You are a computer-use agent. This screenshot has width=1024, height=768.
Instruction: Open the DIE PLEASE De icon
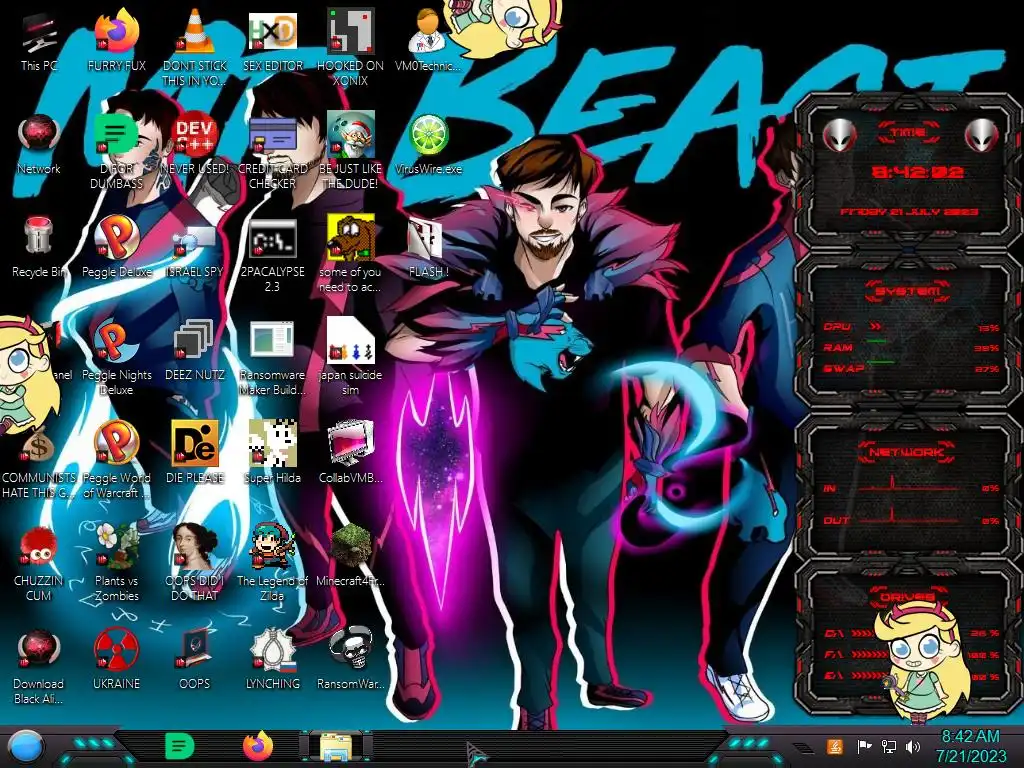[195, 443]
